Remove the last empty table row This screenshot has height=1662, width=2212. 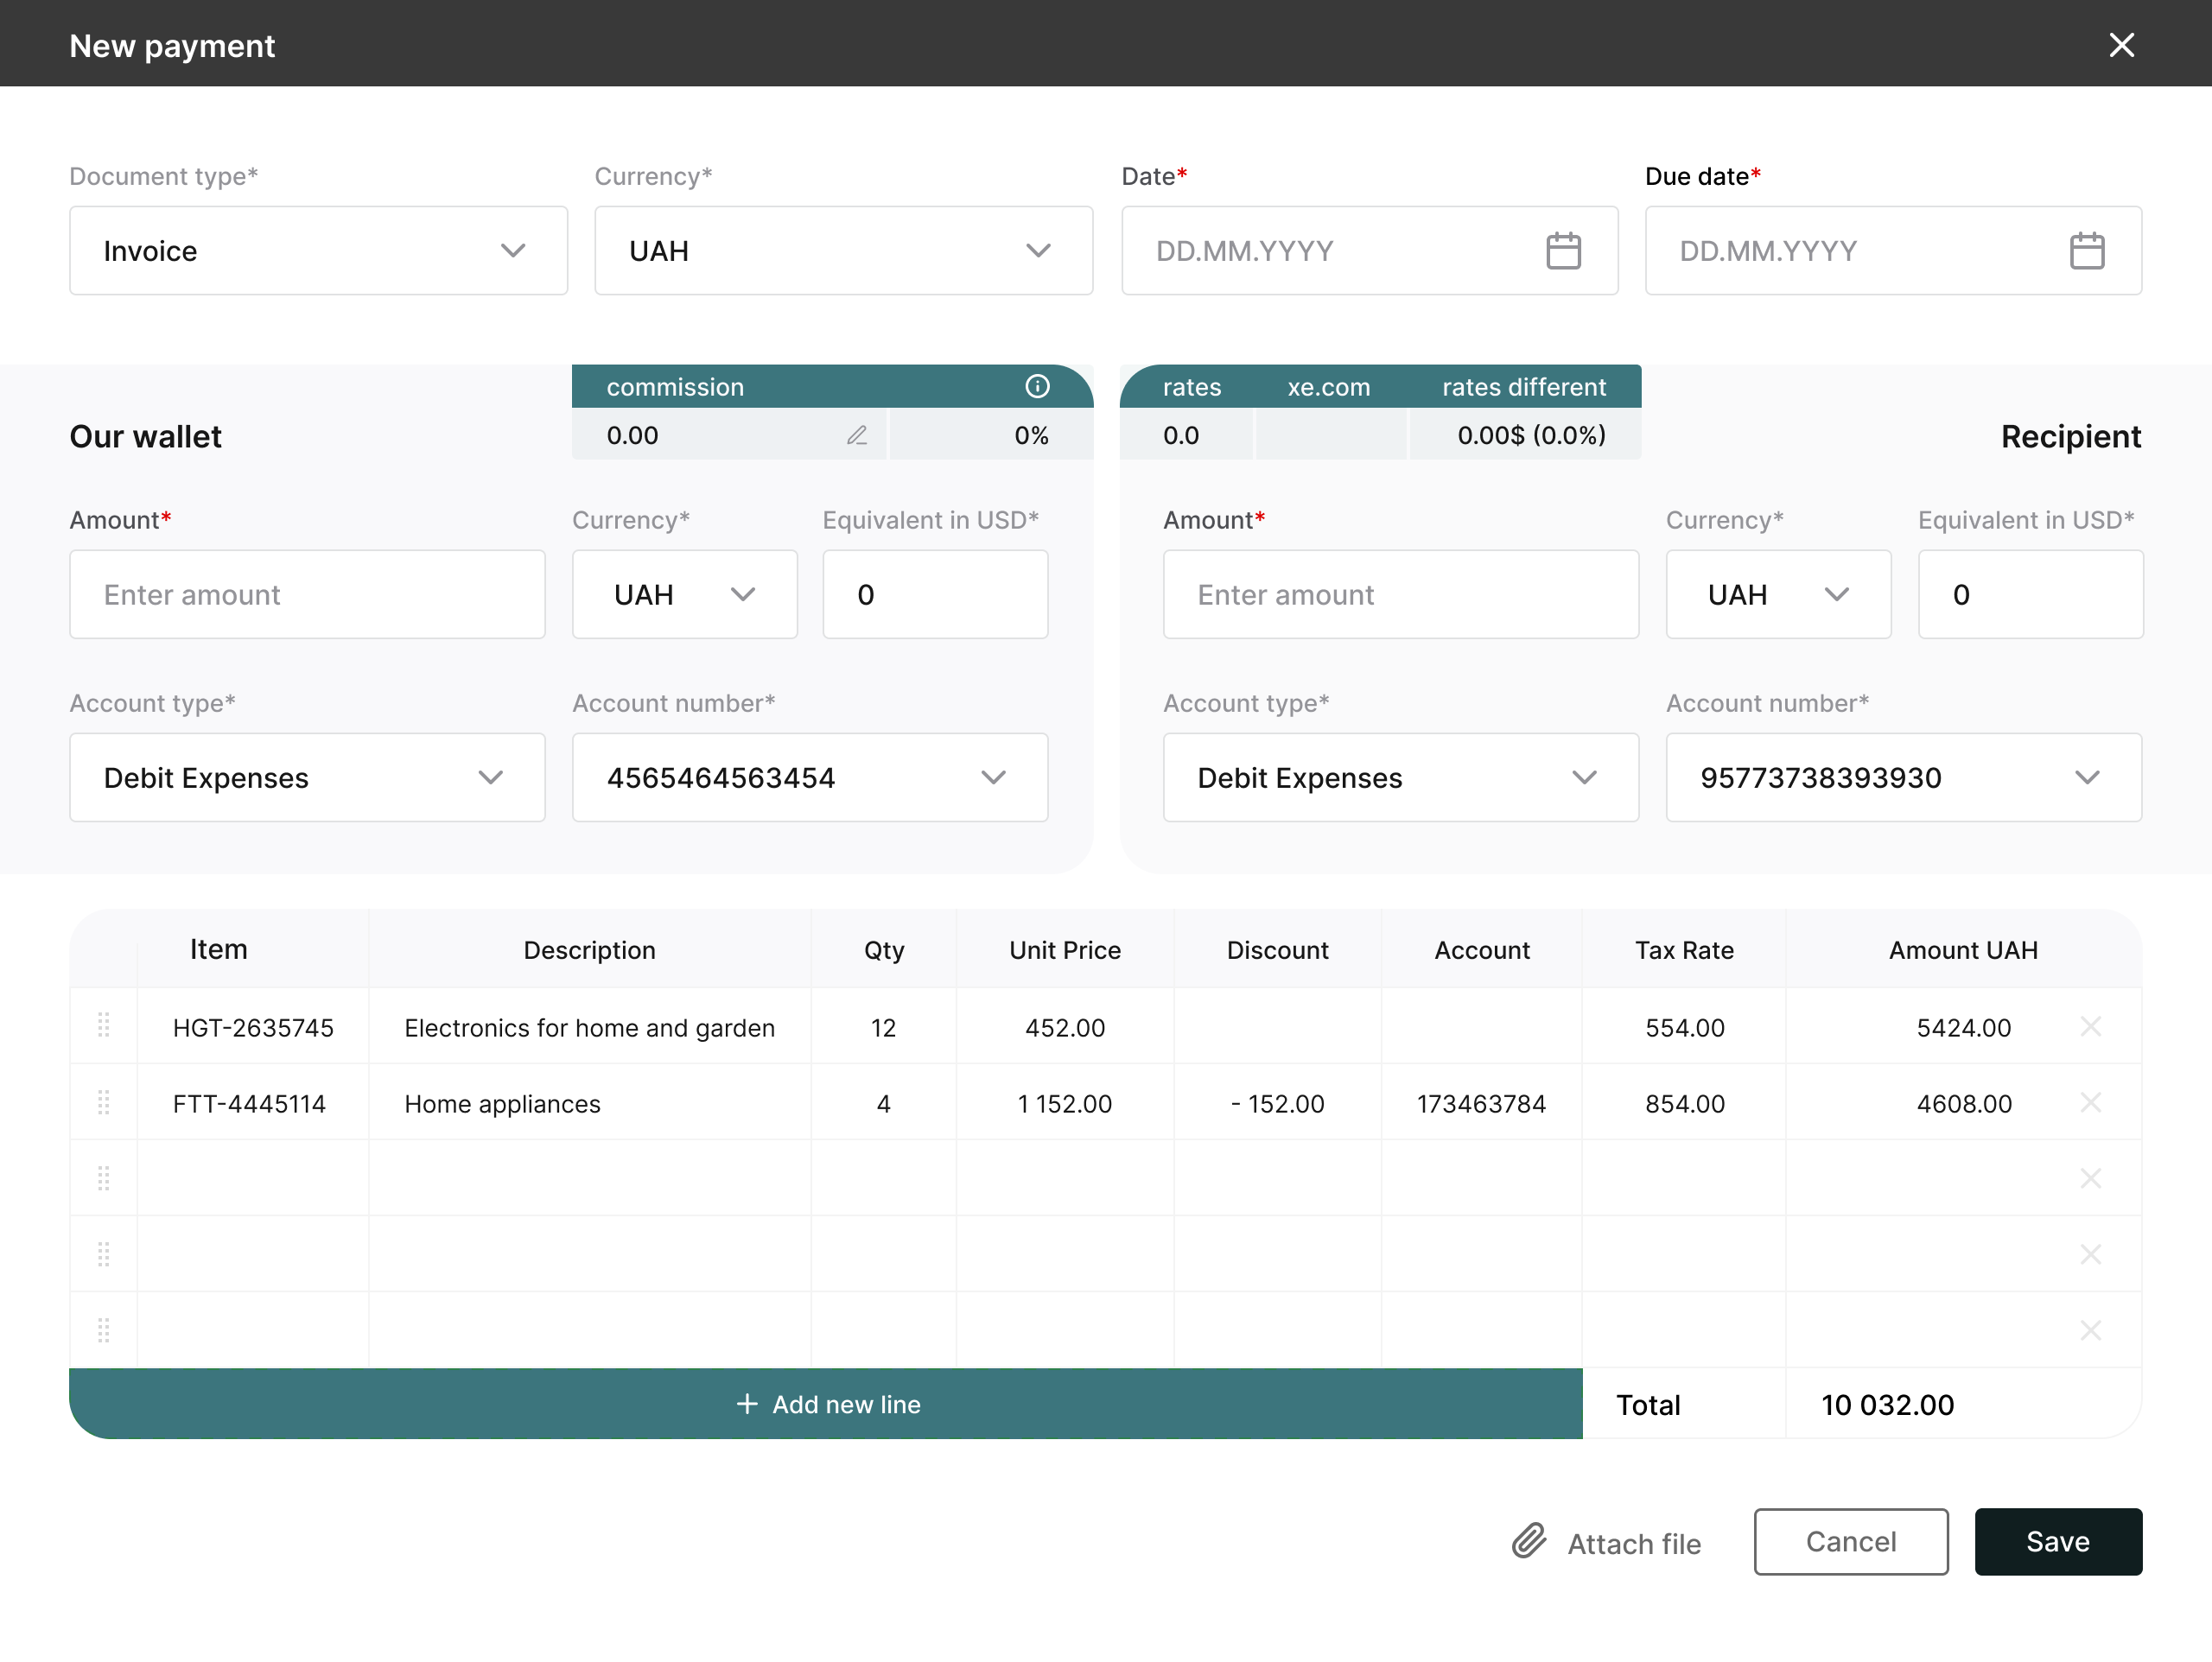pyautogui.click(x=2090, y=1330)
